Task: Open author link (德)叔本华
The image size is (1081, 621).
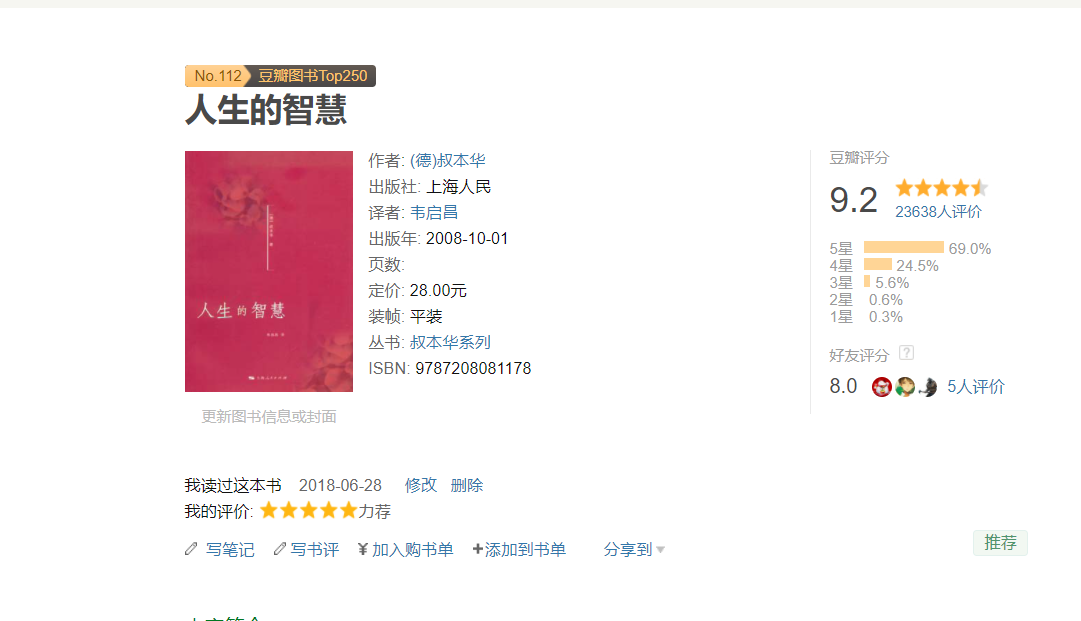Action: click(447, 161)
